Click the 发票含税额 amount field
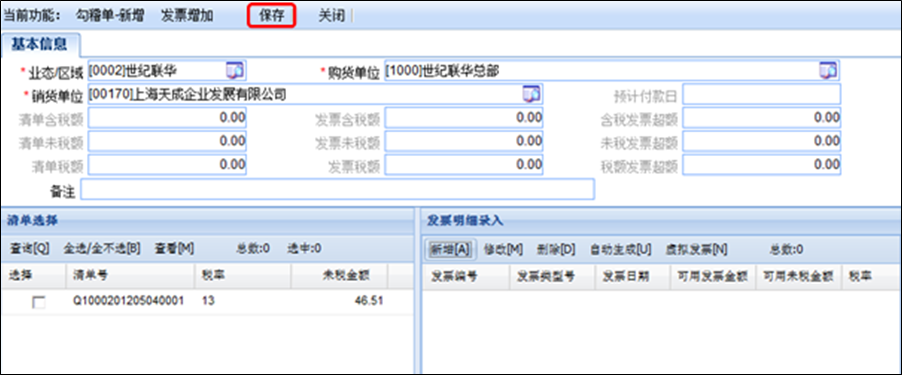Screen dimensions: 902x375 [x=464, y=118]
